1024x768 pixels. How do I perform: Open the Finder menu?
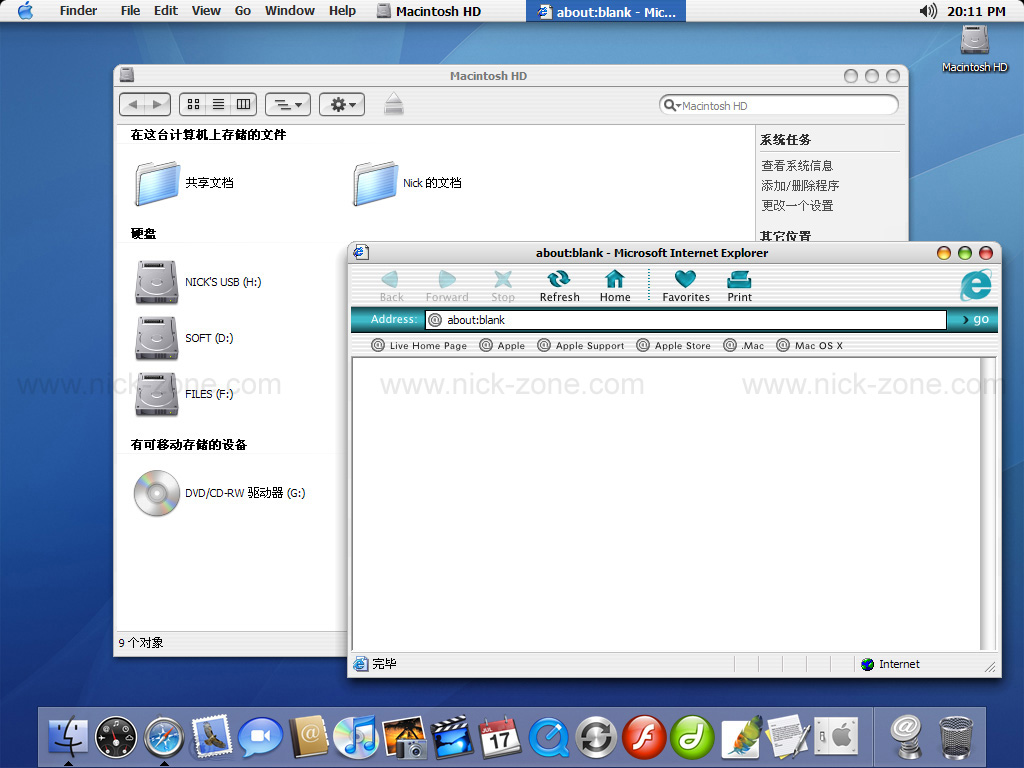[x=78, y=10]
